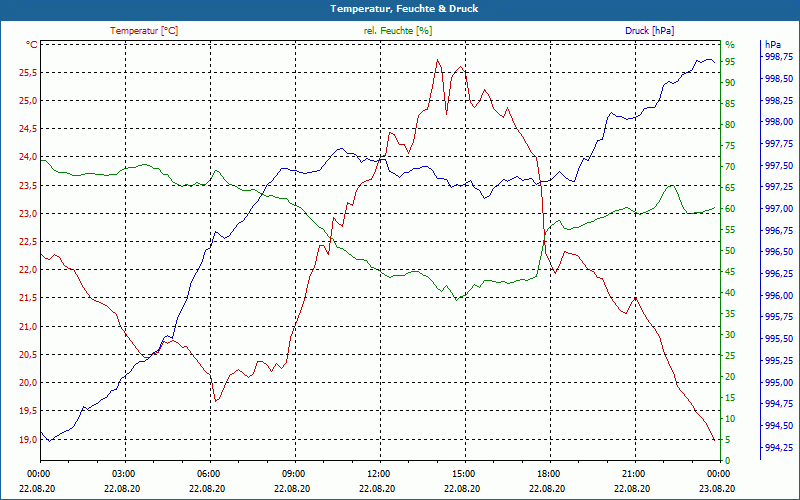This screenshot has height=500, width=800.
Task: Select the red 'Temperatur [°C]' legend label
Action: click(144, 31)
